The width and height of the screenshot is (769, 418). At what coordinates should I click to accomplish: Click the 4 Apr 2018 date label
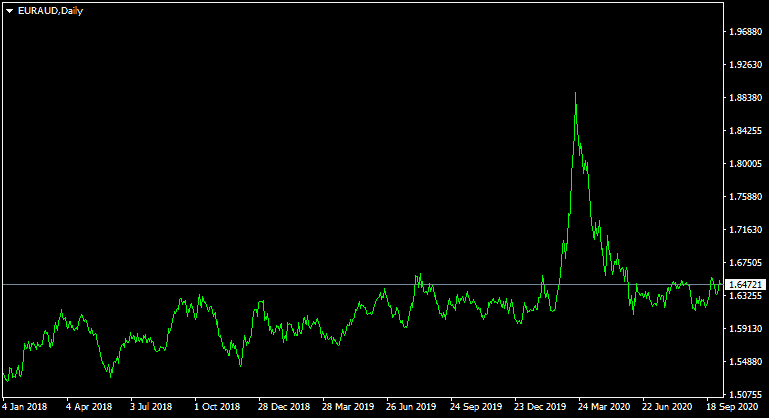pos(89,407)
